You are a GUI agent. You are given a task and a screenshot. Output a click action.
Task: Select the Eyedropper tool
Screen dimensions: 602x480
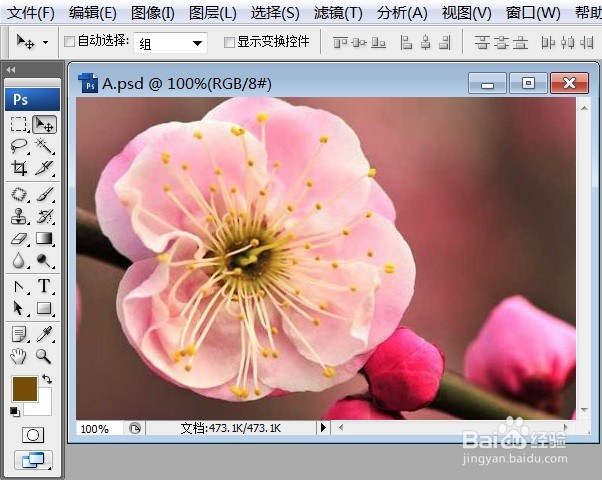click(44, 334)
